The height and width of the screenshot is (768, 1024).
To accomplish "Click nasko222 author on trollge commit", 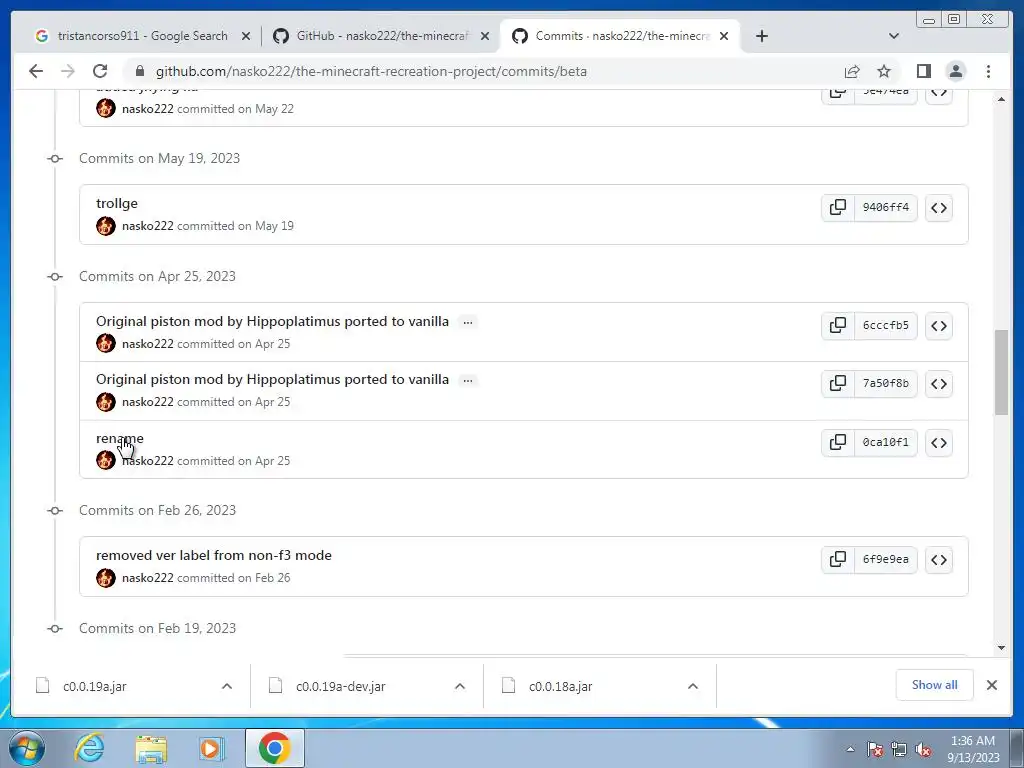I will pyautogui.click(x=148, y=226).
